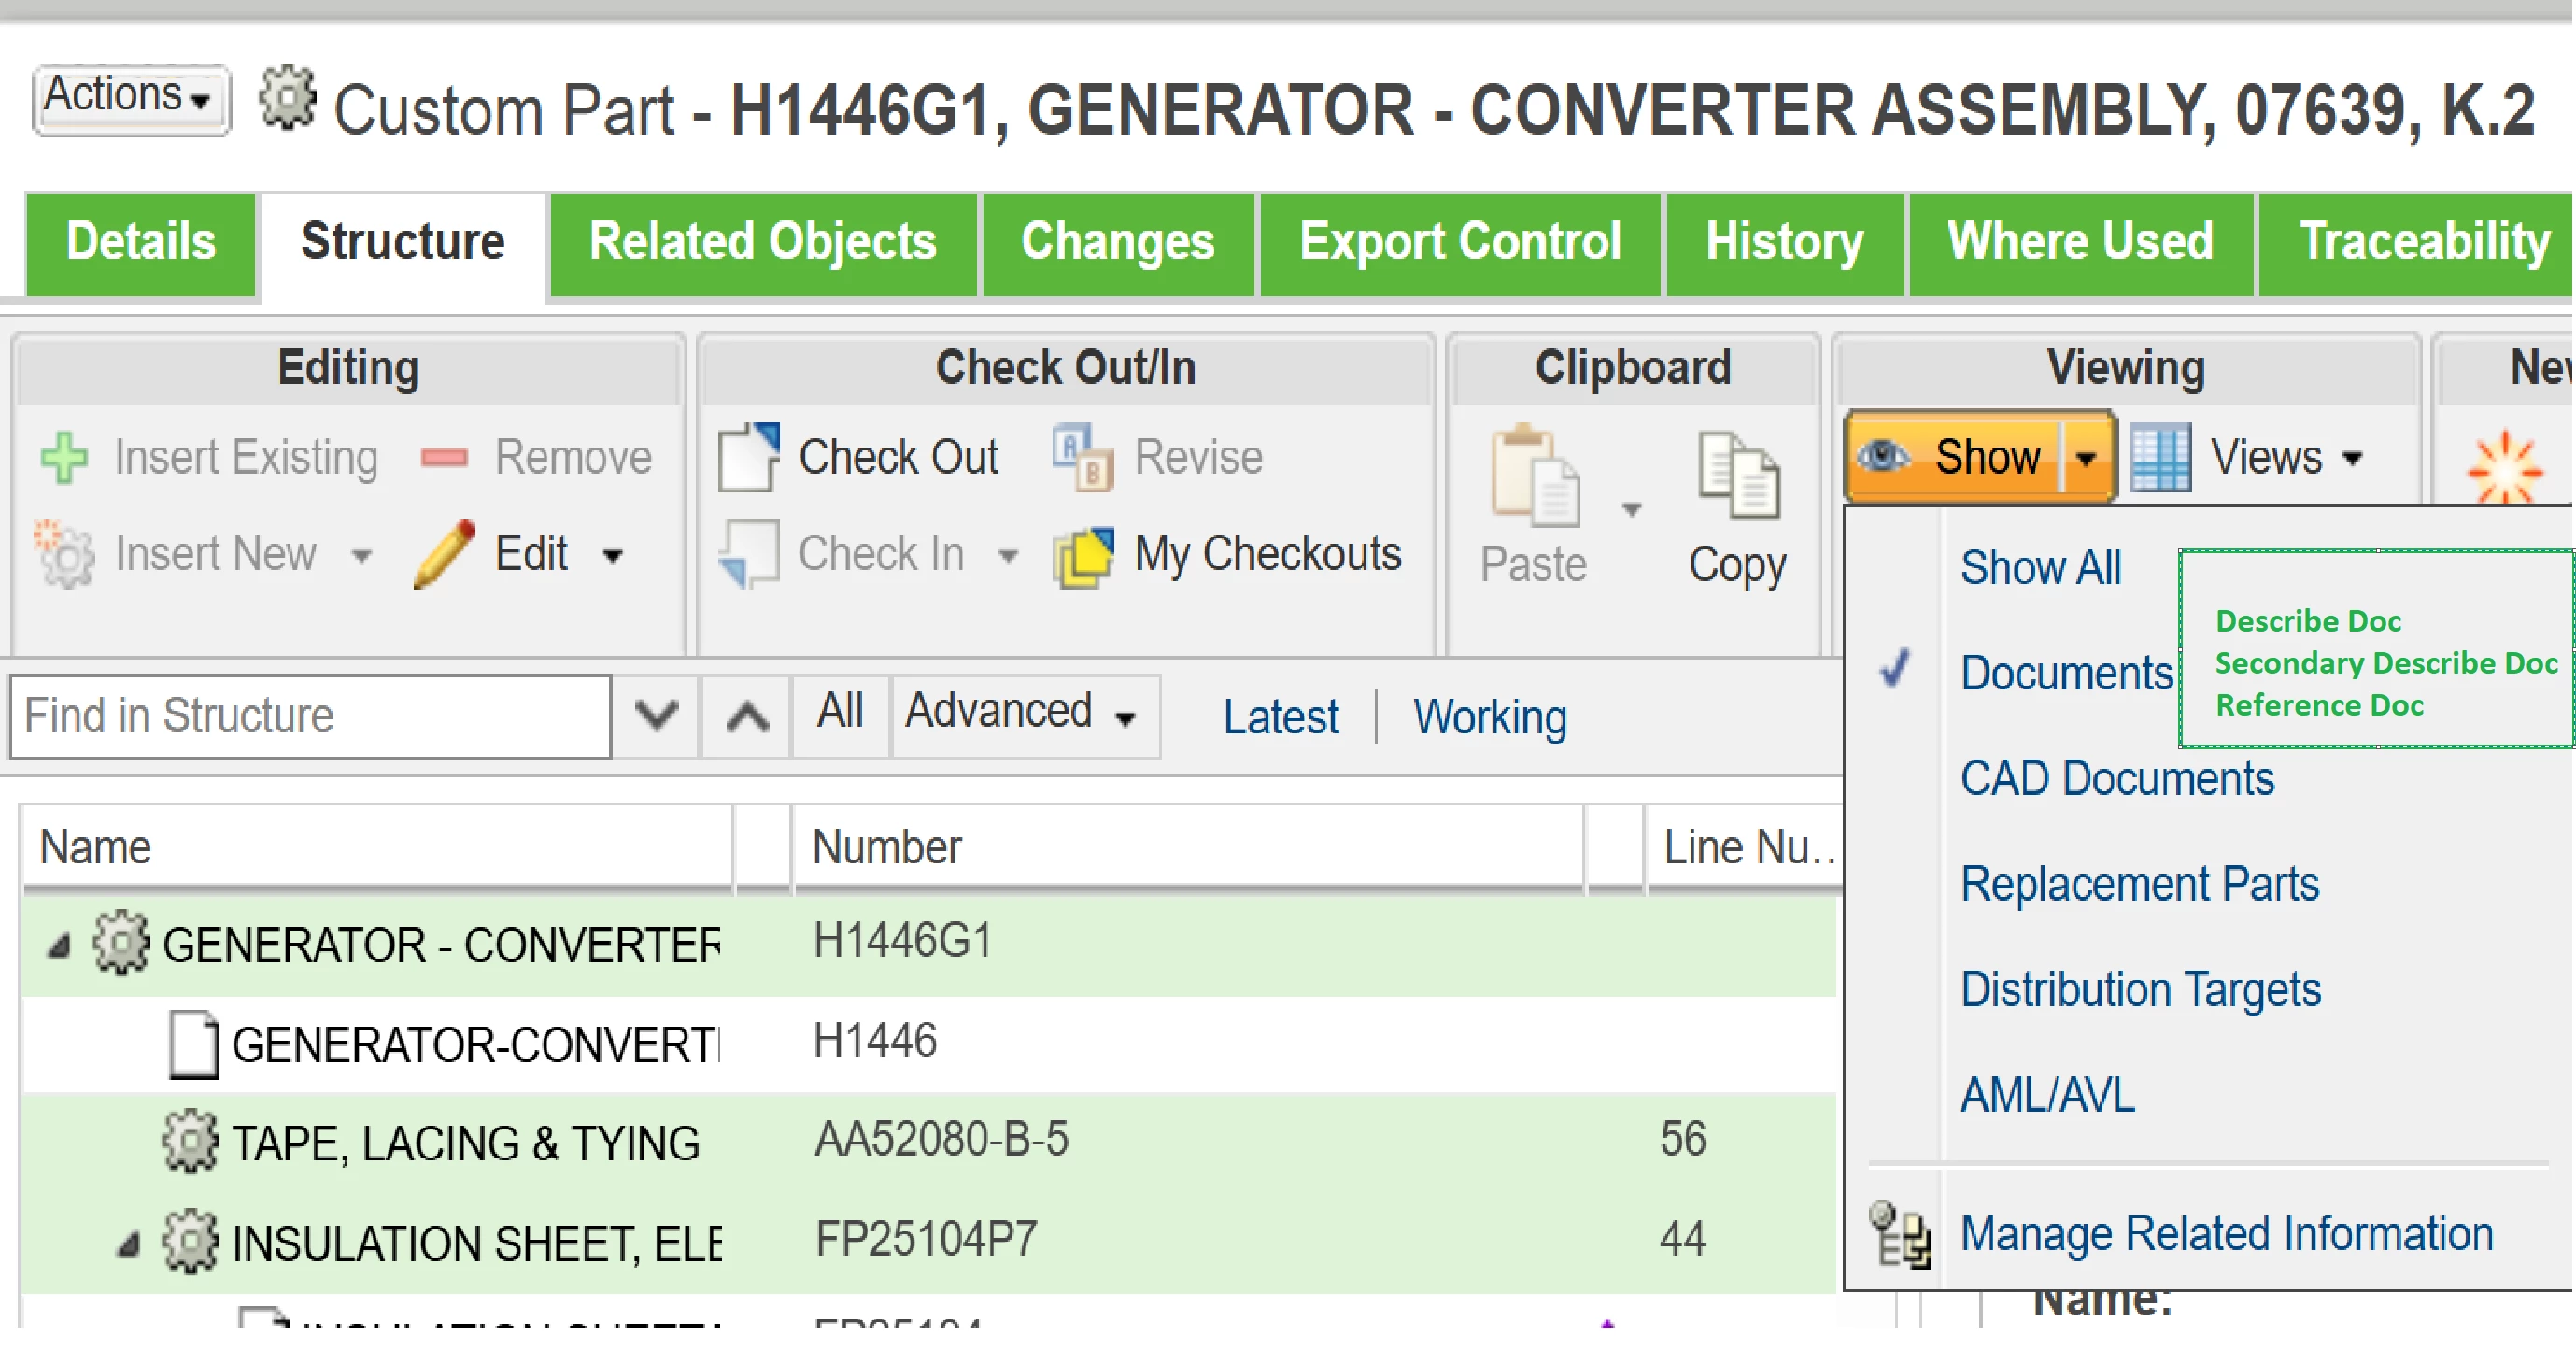Click the Manage Related Information icon
2576x1350 pixels.
(x=1899, y=1234)
